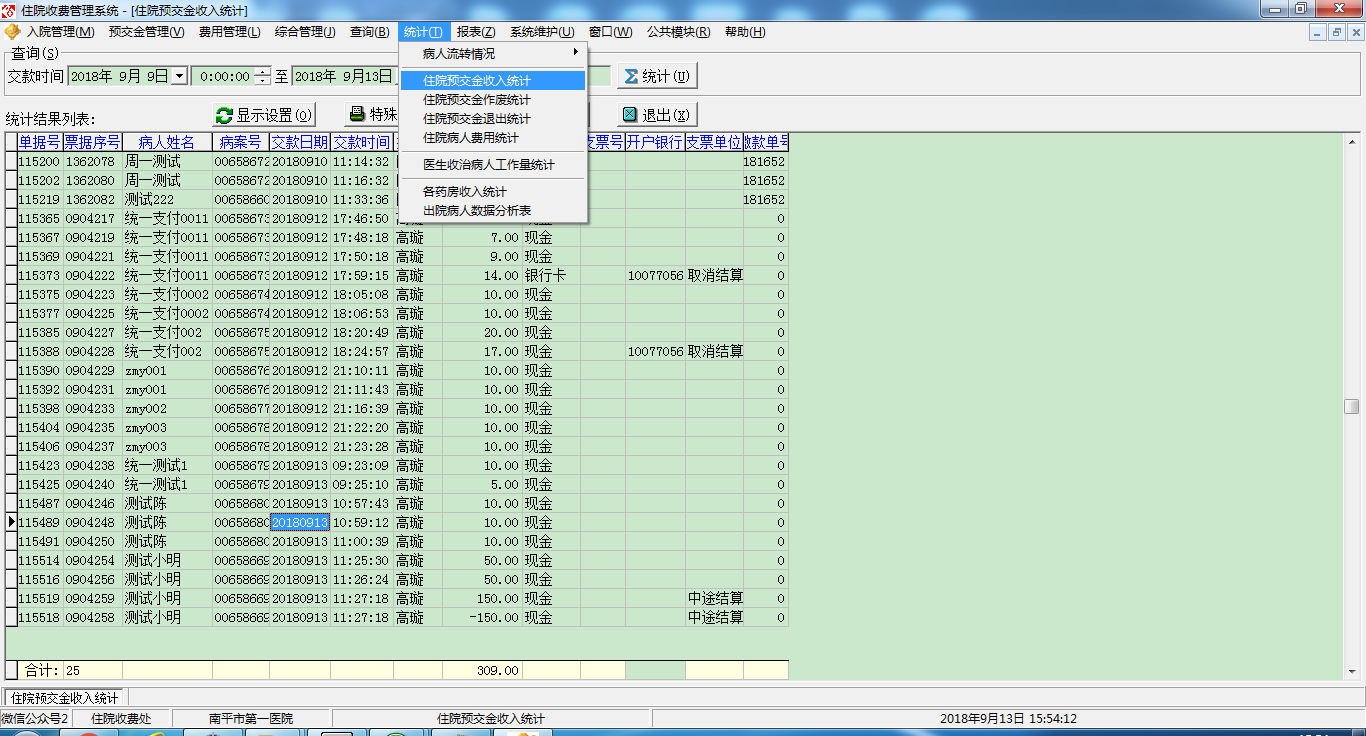Click the 合计 record count 25
The width and height of the screenshot is (1366, 736).
click(x=93, y=670)
